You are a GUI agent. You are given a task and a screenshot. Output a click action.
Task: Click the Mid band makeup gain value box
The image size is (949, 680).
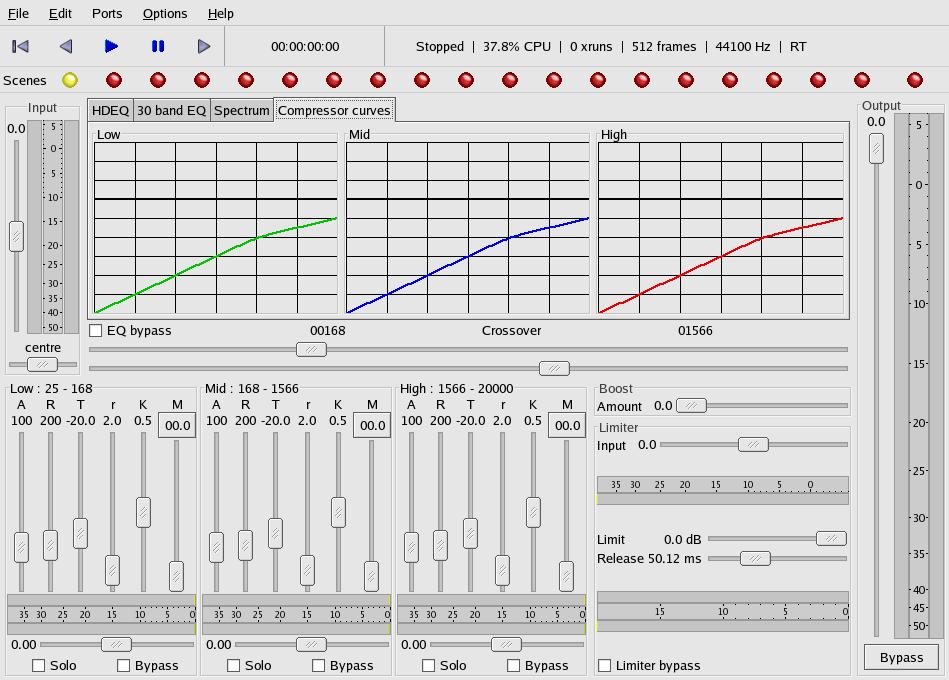372,425
